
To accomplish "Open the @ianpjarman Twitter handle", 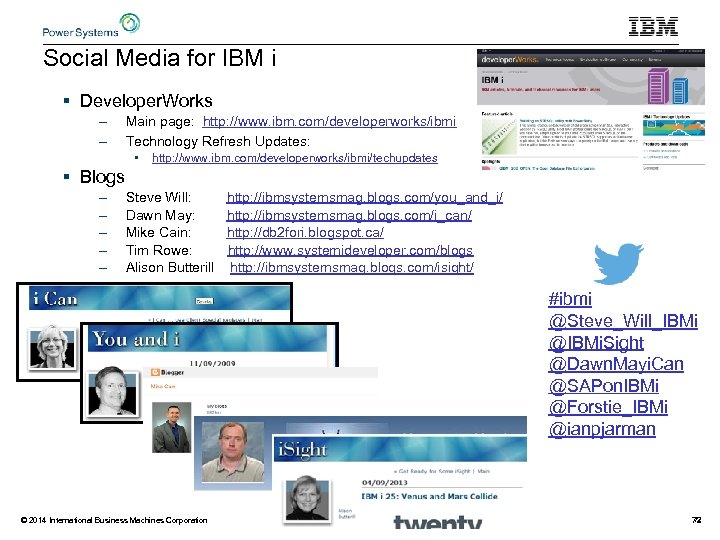I will click(x=602, y=429).
